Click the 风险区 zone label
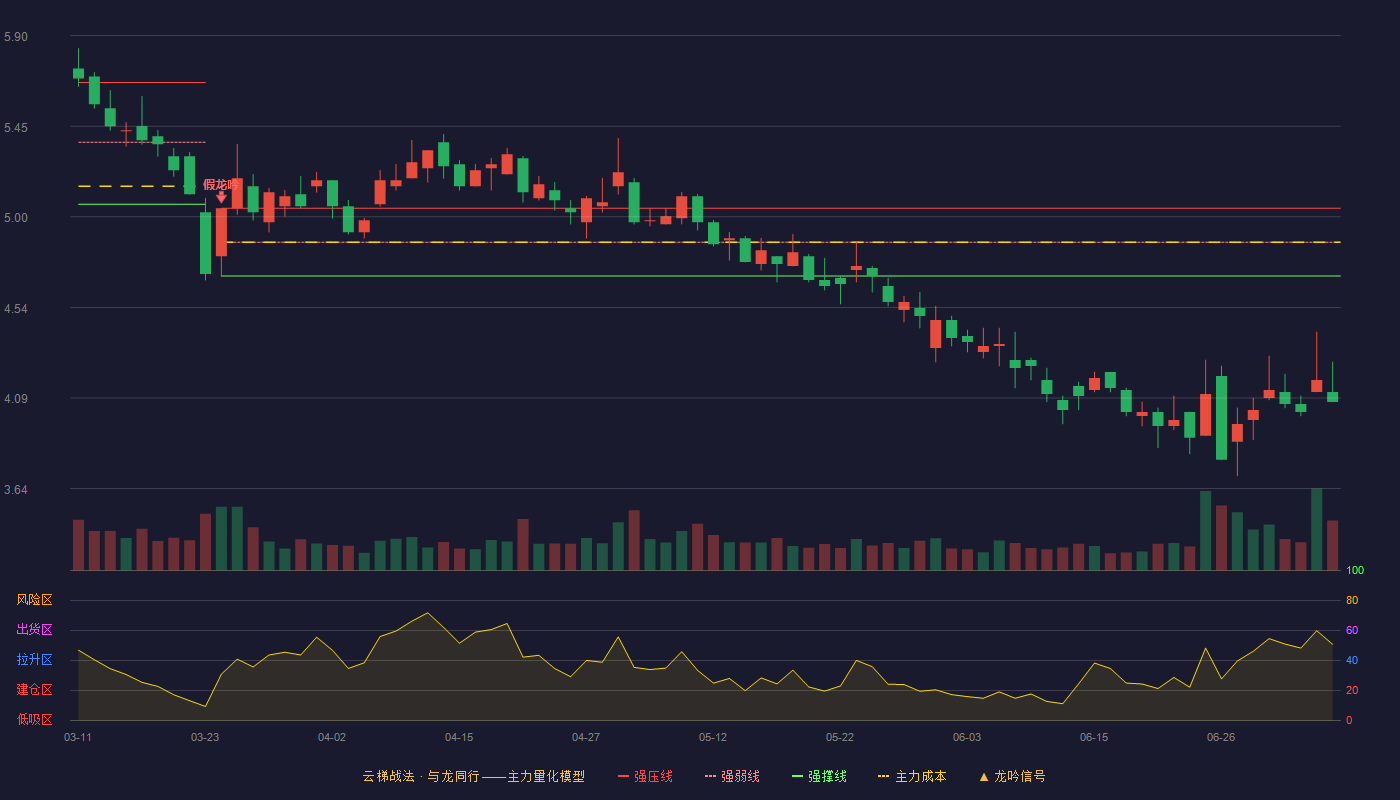Viewport: 1400px width, 800px height. tap(34, 600)
